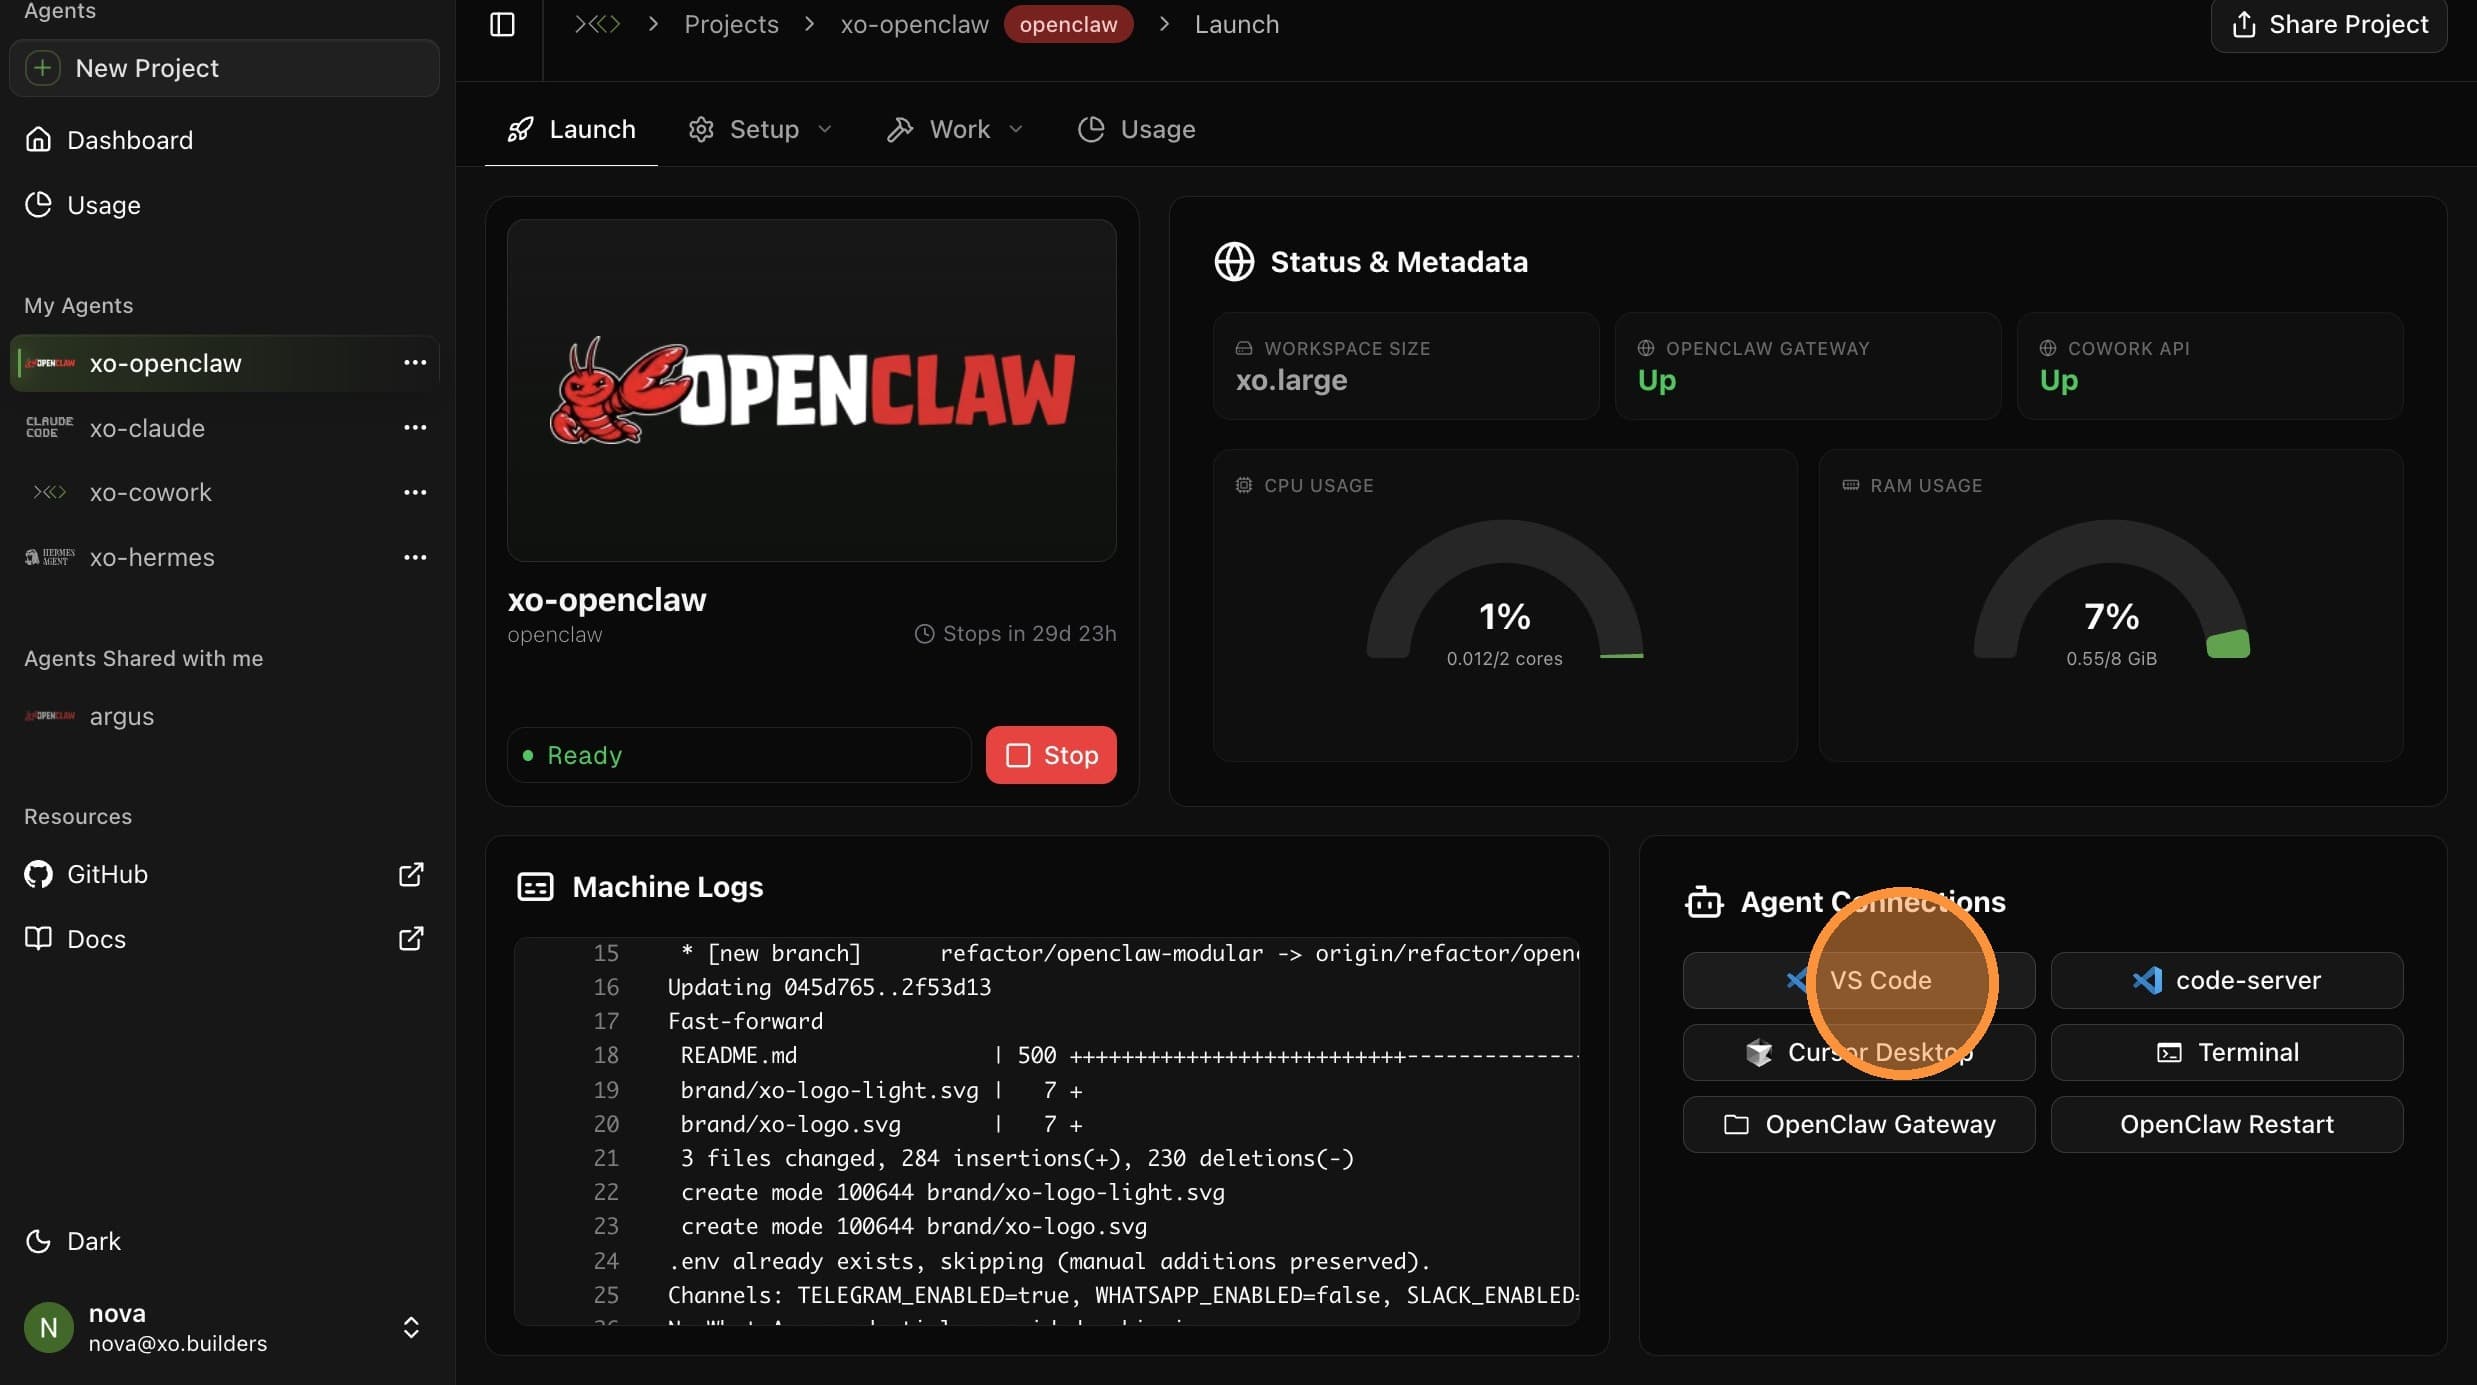This screenshot has height=1385, width=2477.
Task: Click the Launch breadcrumb item
Action: pyautogui.click(x=1236, y=24)
